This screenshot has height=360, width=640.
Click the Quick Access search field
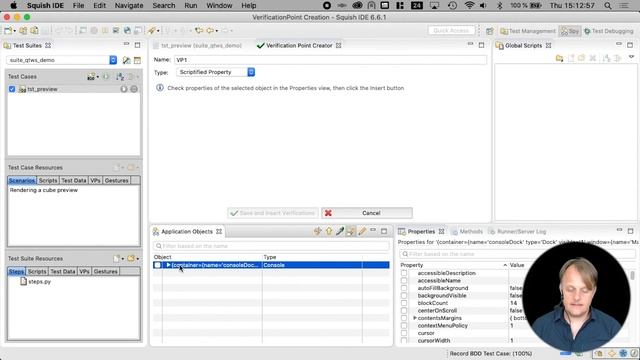[451, 31]
